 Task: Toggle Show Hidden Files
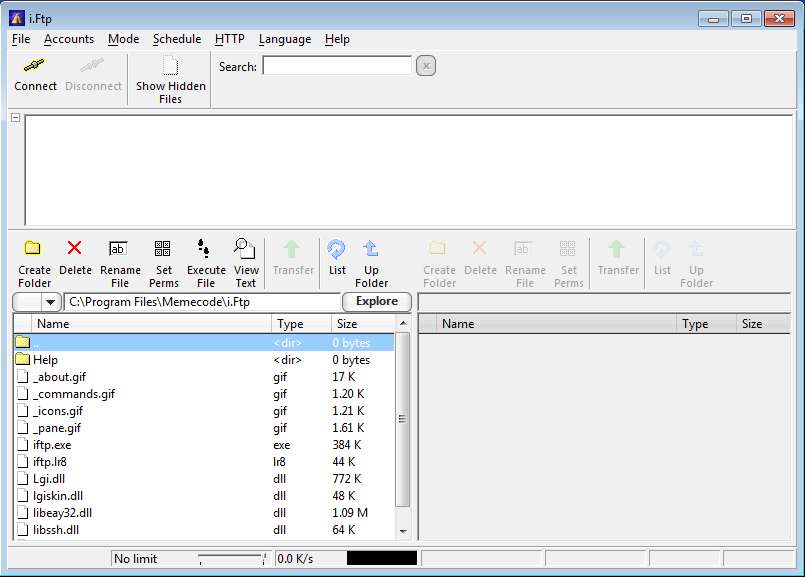click(170, 67)
